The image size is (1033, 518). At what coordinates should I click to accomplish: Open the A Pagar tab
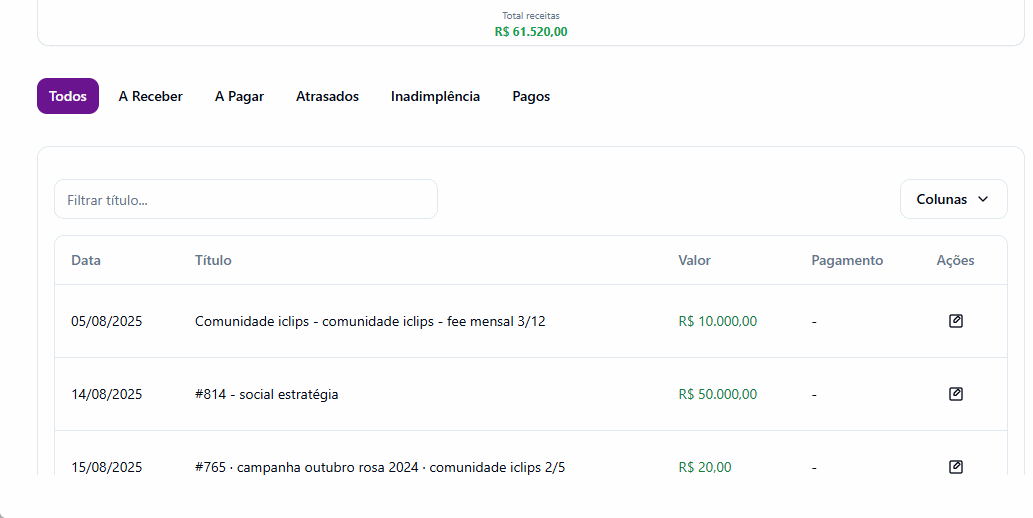coord(239,96)
